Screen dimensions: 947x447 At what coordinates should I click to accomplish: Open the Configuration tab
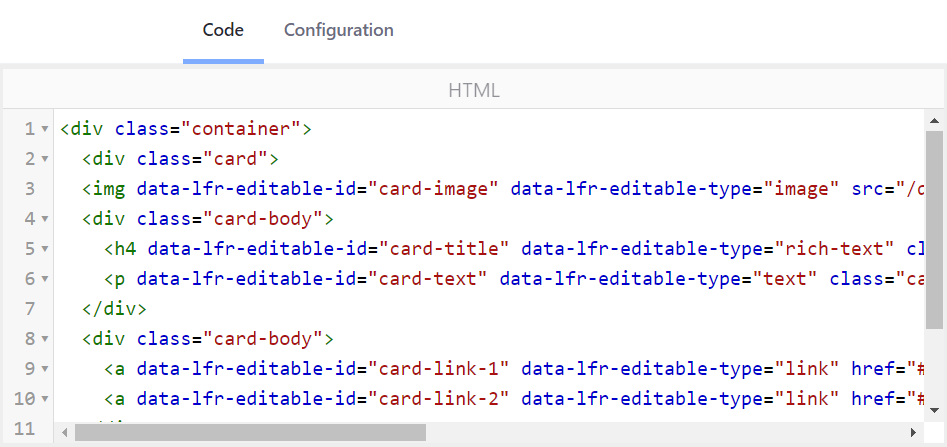(x=338, y=30)
